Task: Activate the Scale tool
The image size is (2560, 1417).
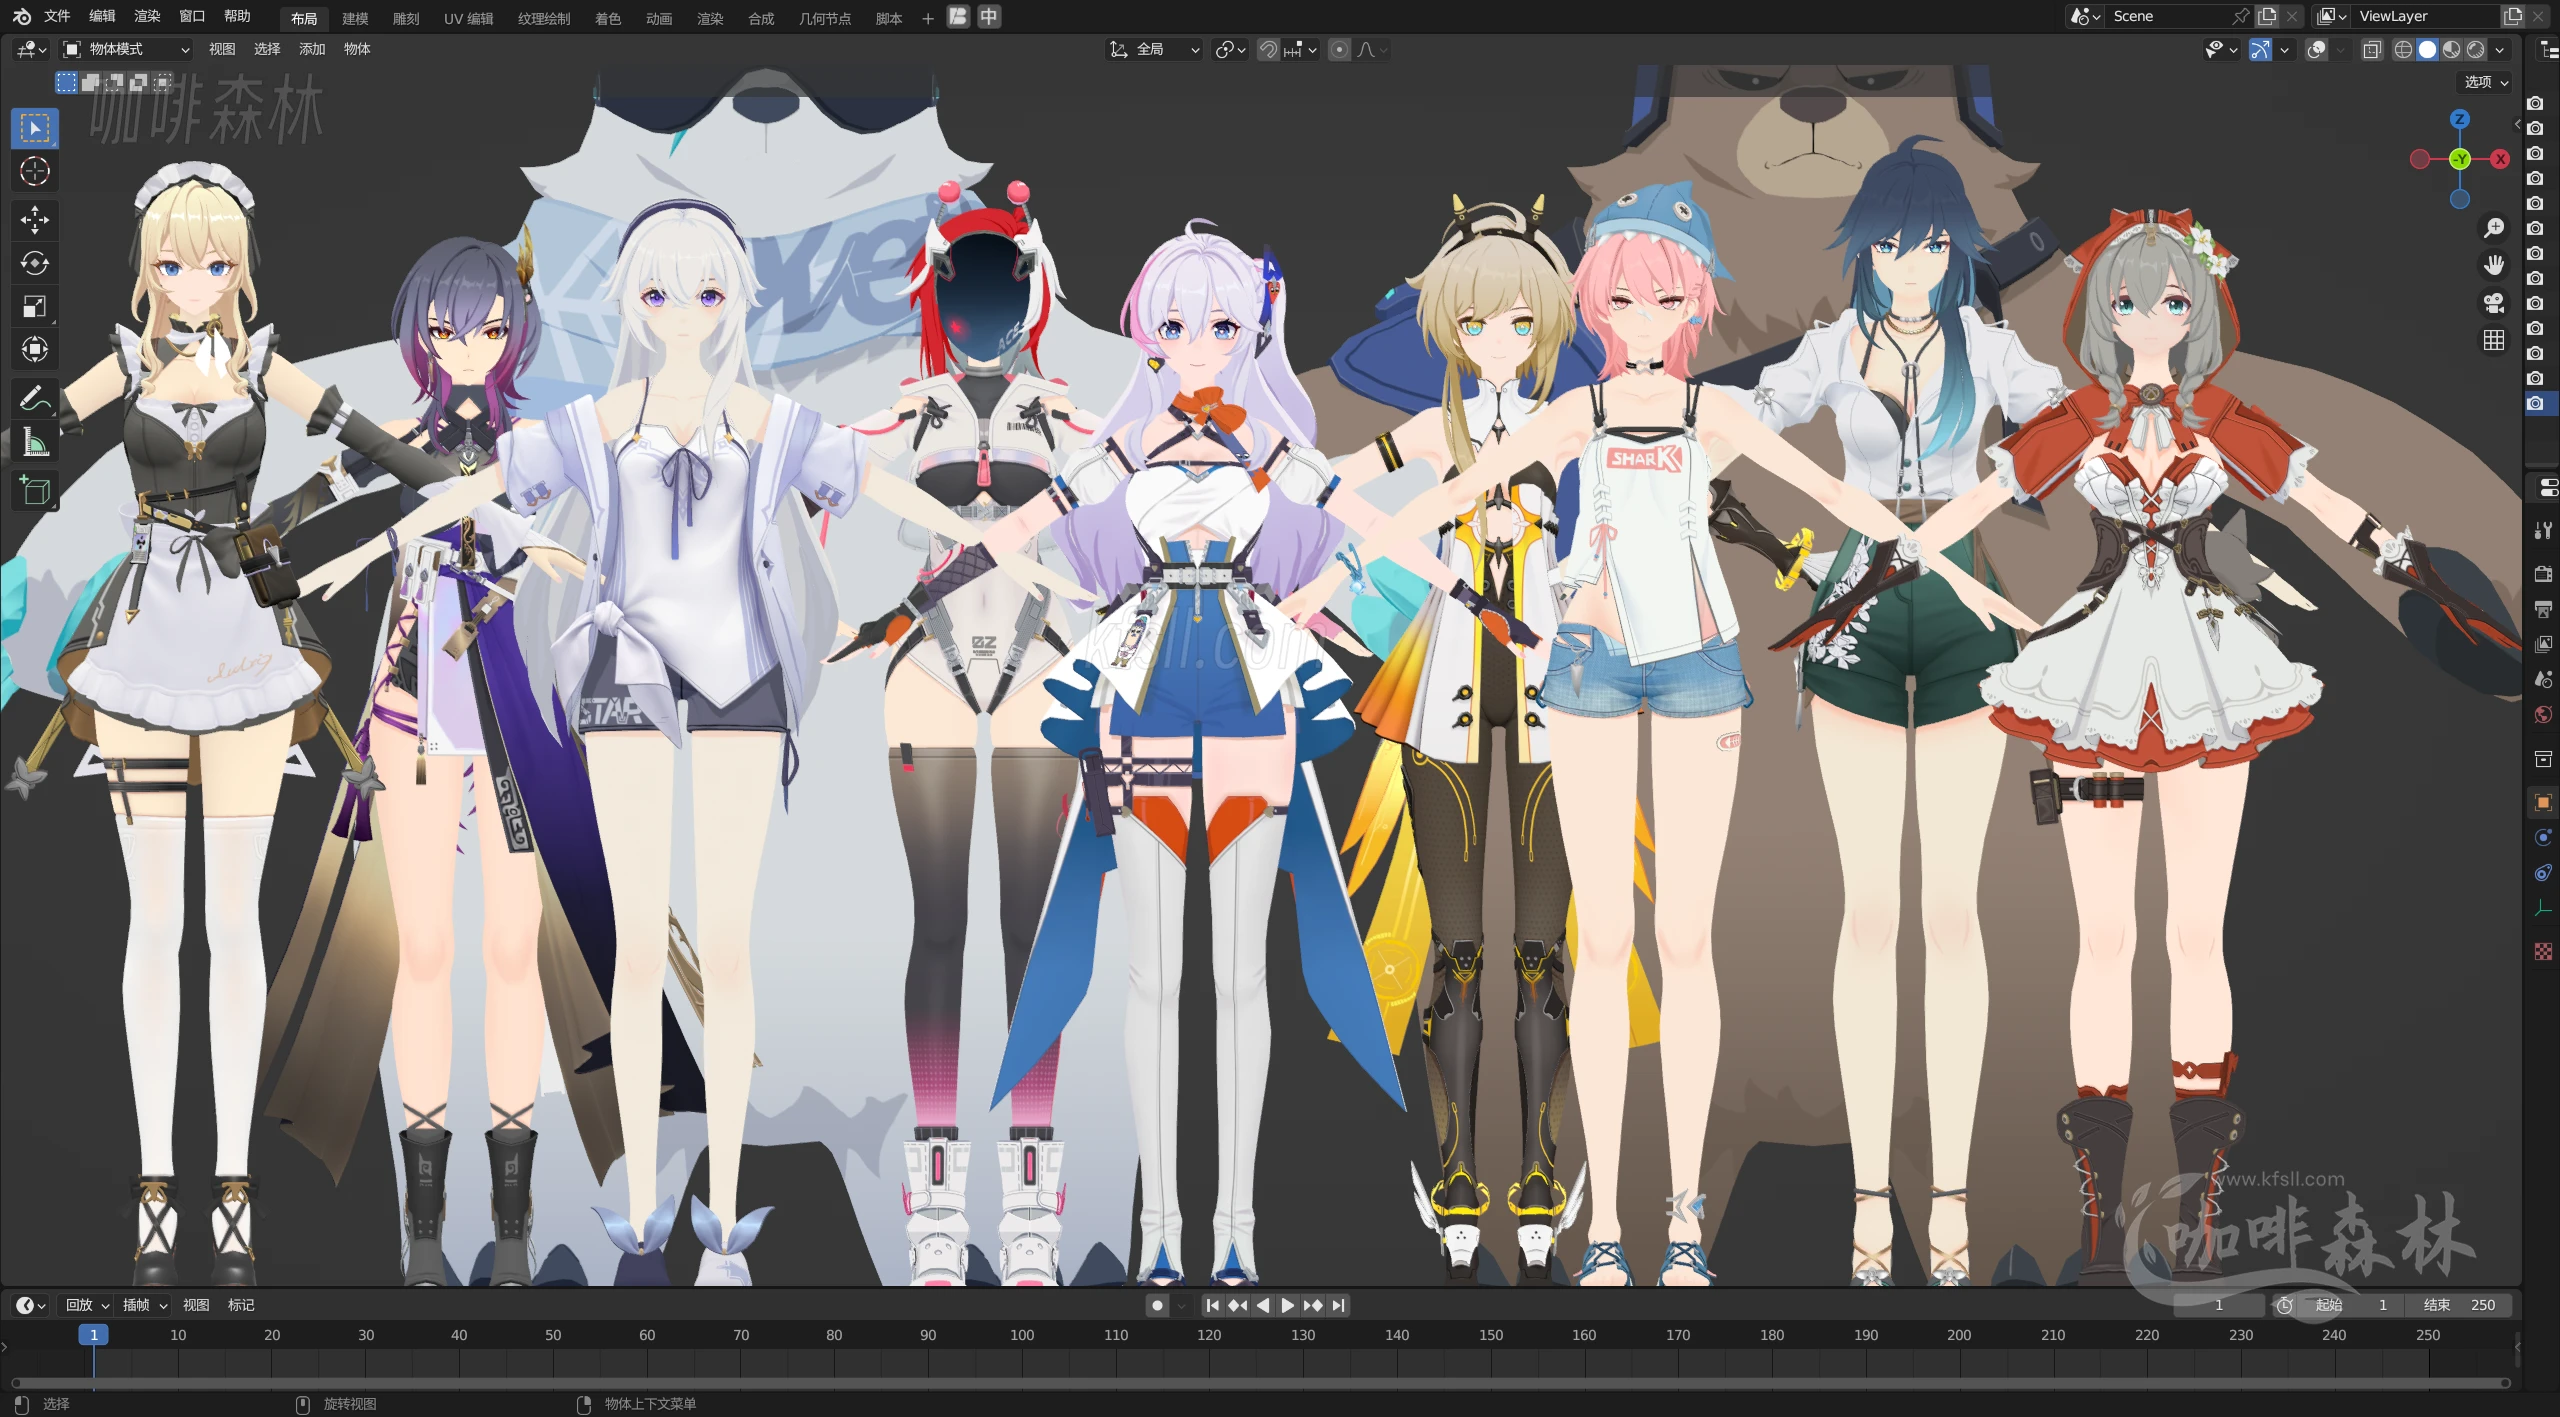Action: (x=35, y=306)
